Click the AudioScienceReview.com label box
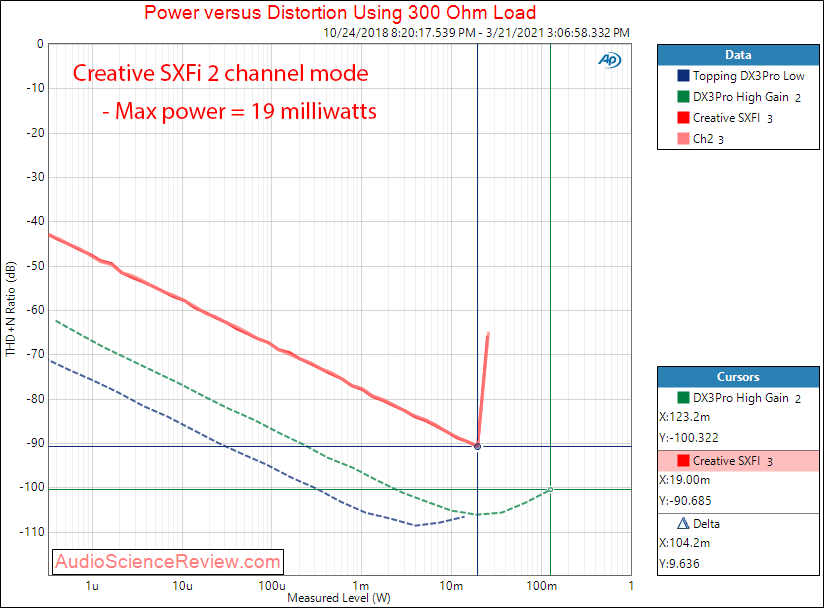This screenshot has height=608, width=824. [168, 562]
